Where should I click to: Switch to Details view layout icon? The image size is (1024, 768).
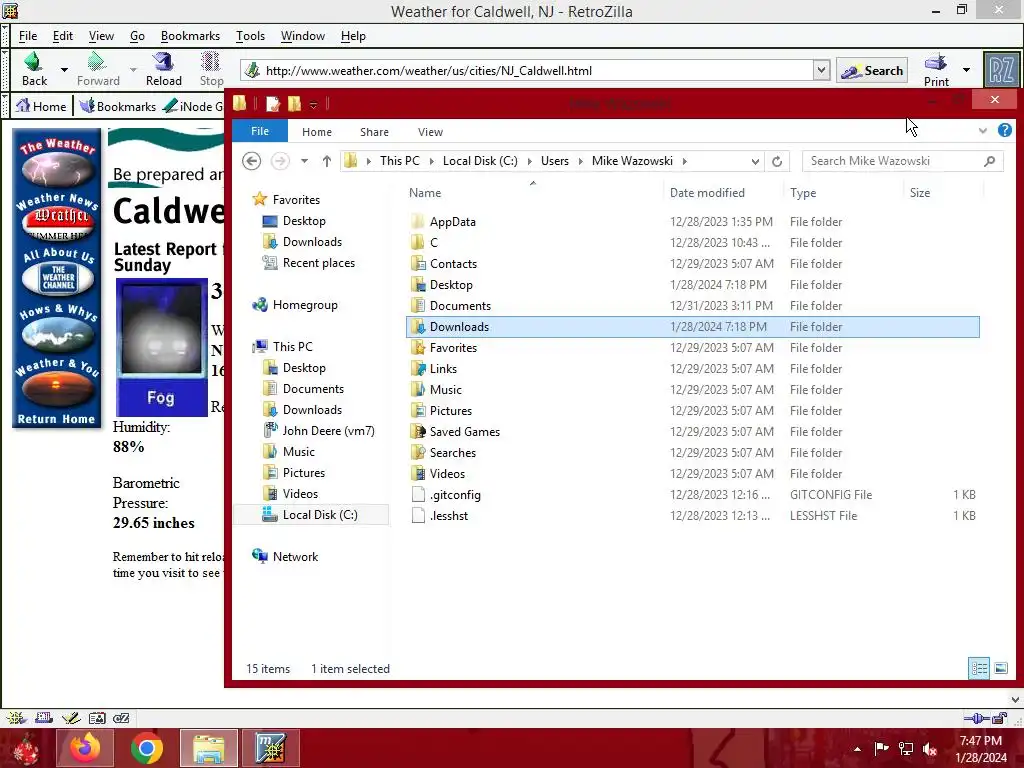pyautogui.click(x=979, y=668)
